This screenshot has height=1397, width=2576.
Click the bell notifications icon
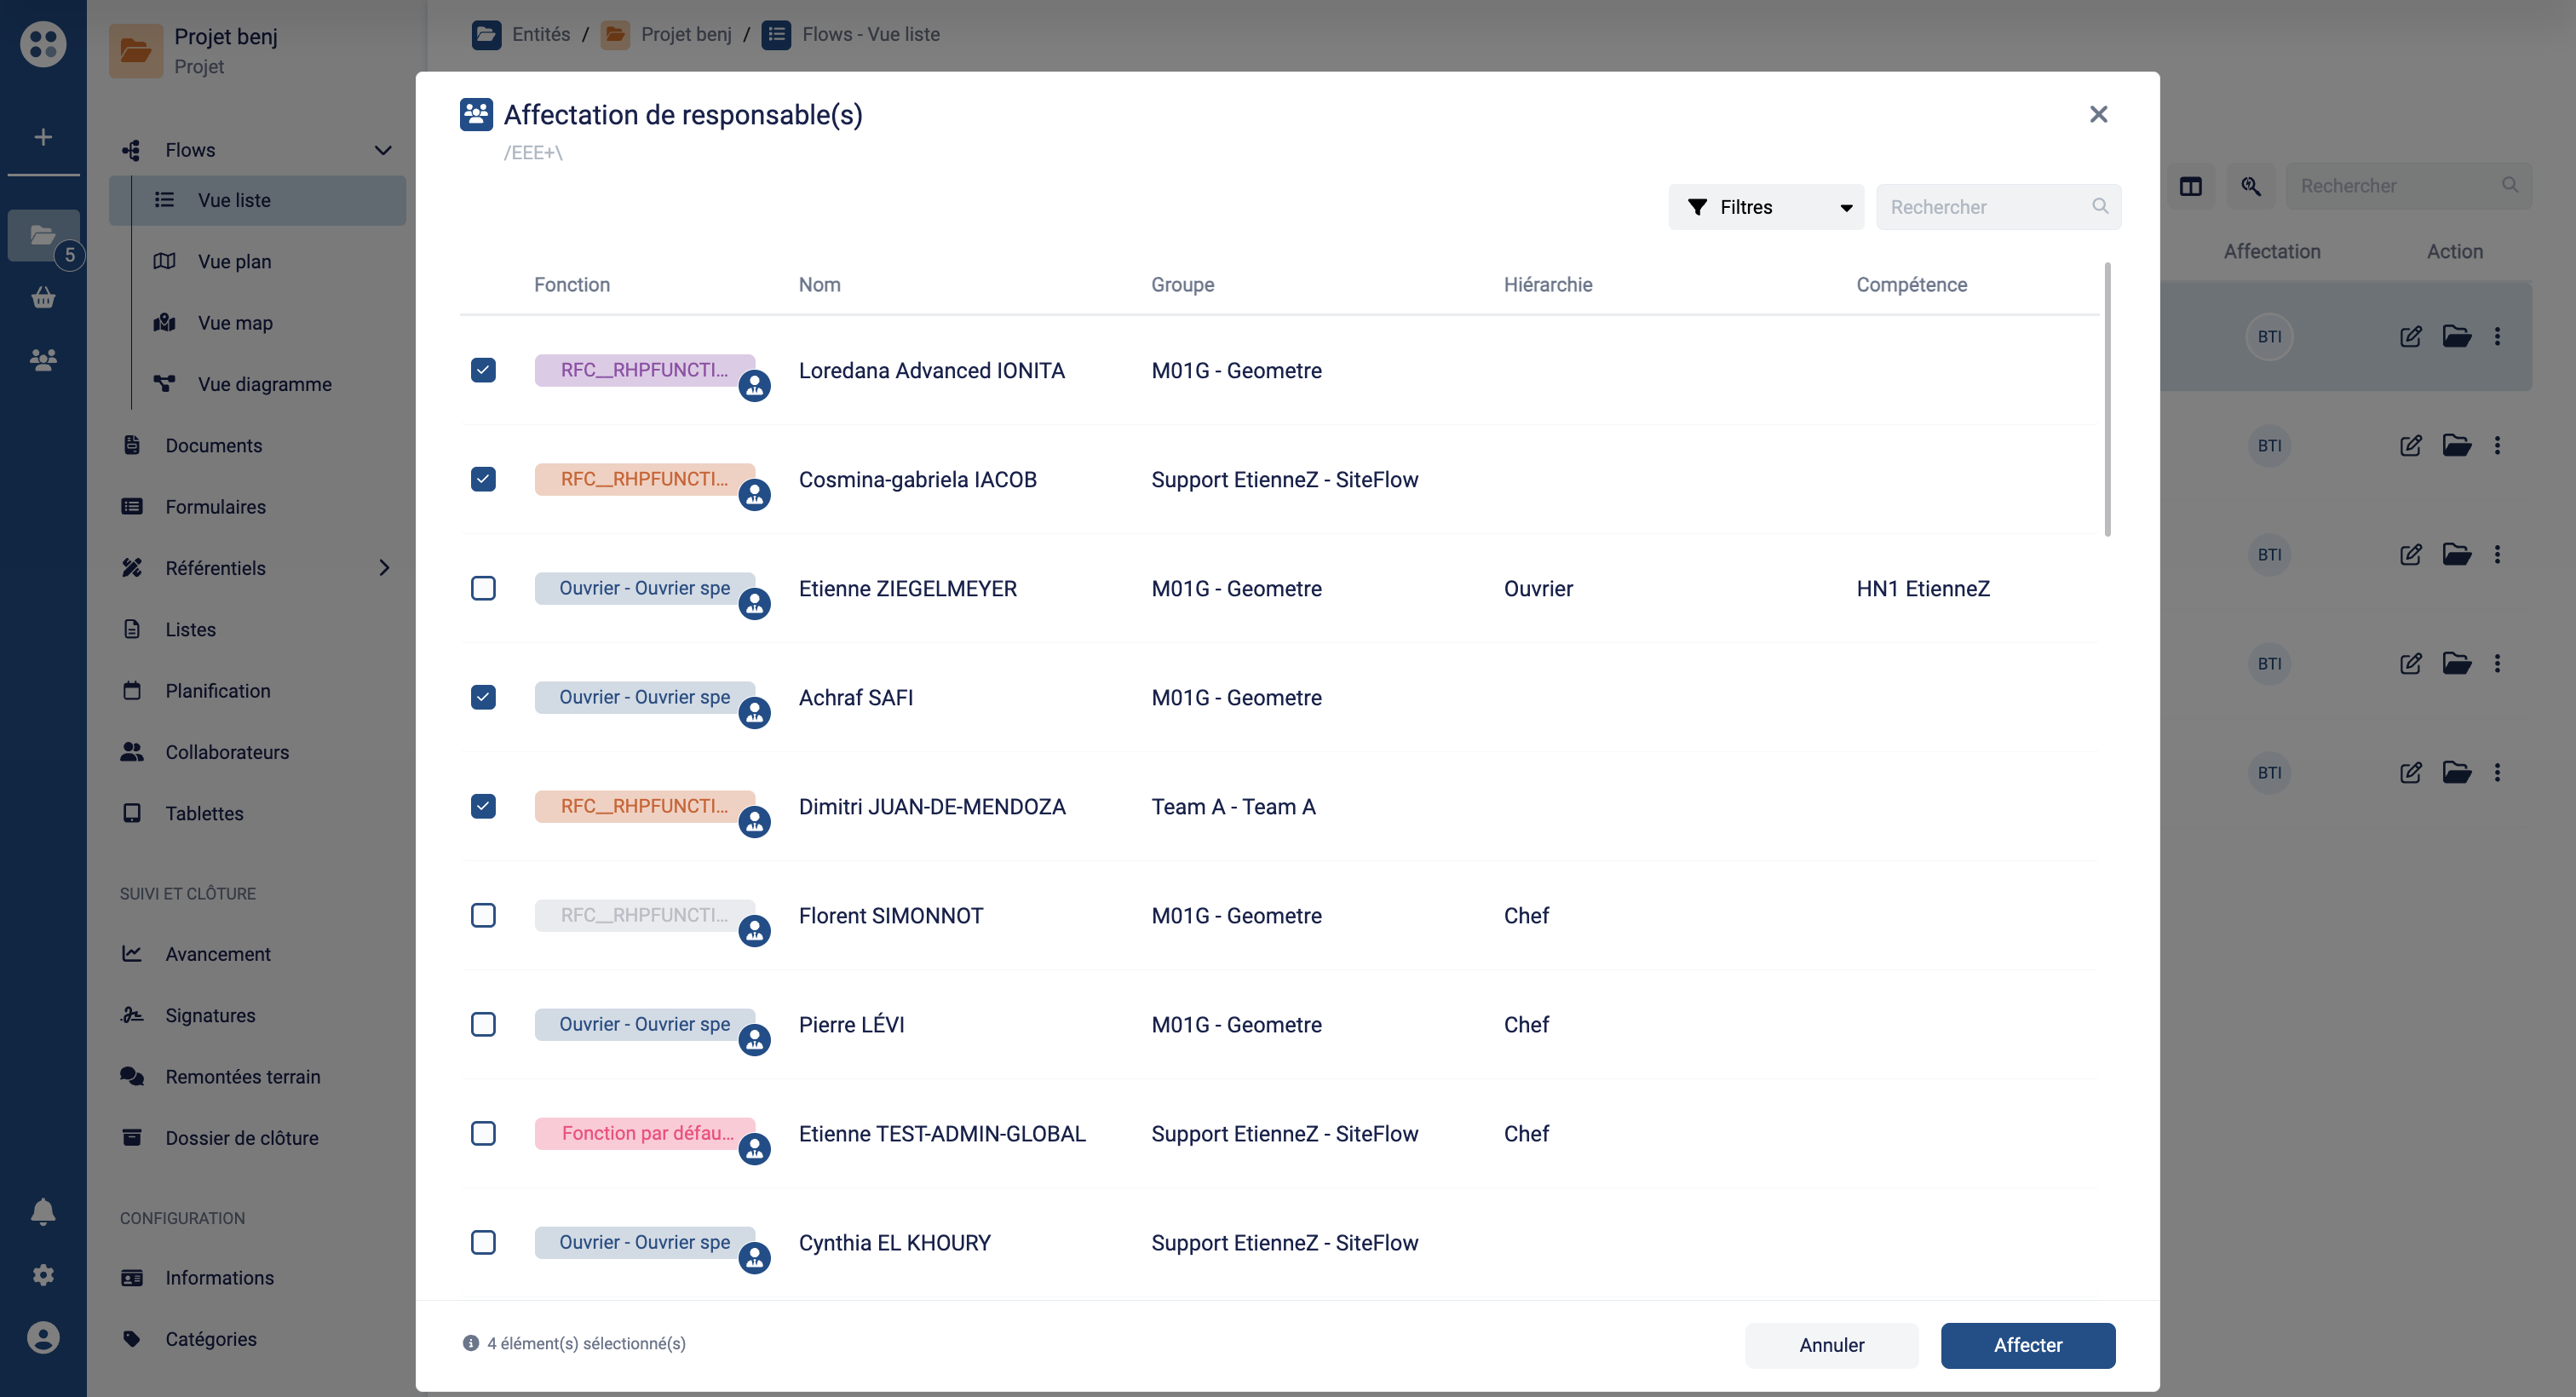tap(43, 1212)
